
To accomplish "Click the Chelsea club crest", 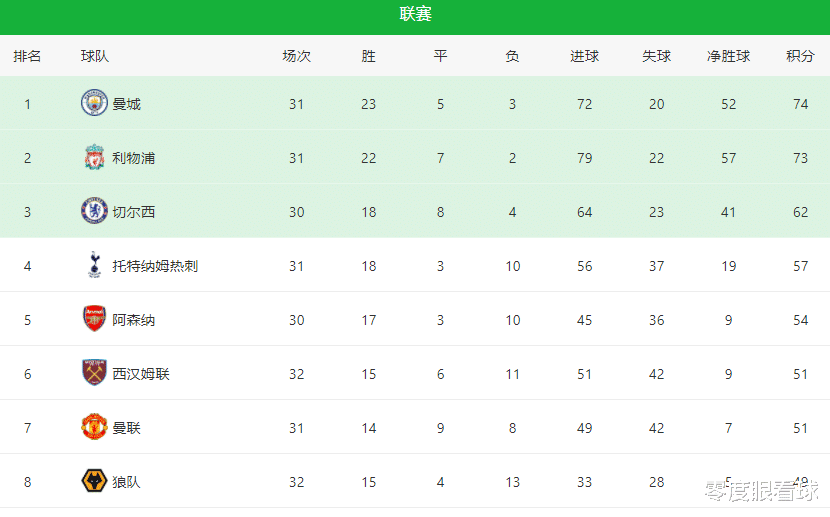I will pos(94,211).
